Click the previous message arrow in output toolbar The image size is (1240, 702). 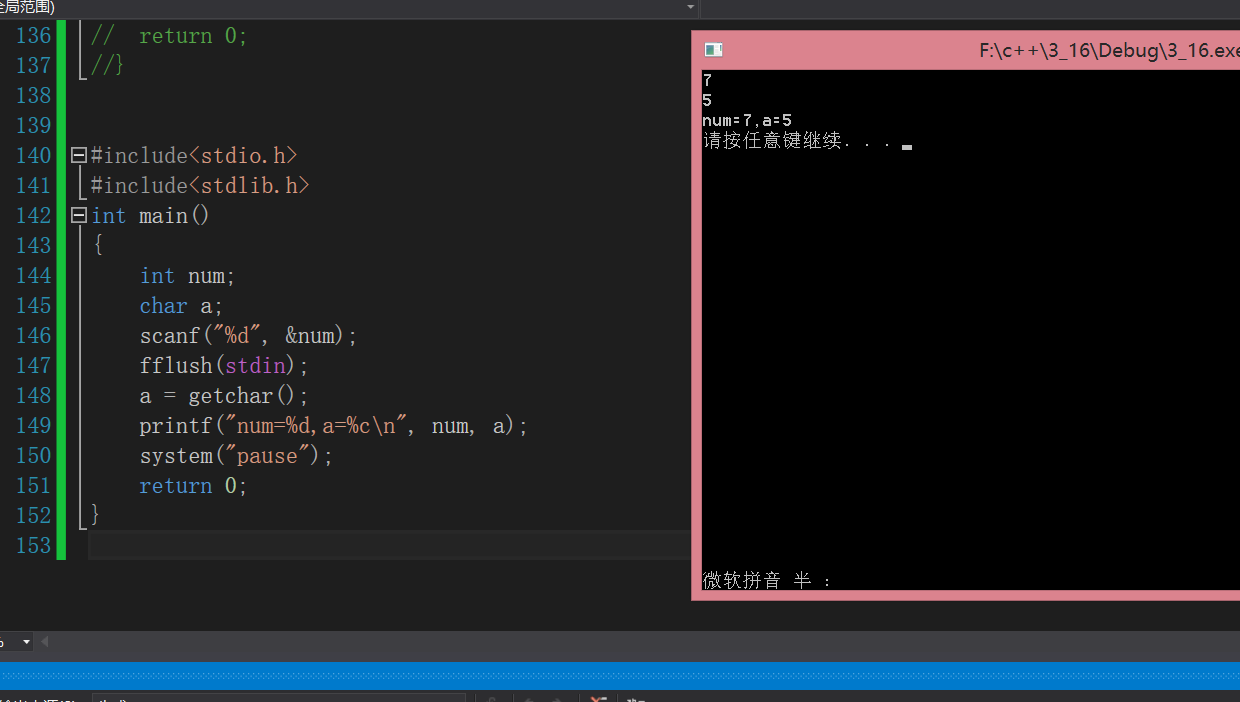[527, 698]
